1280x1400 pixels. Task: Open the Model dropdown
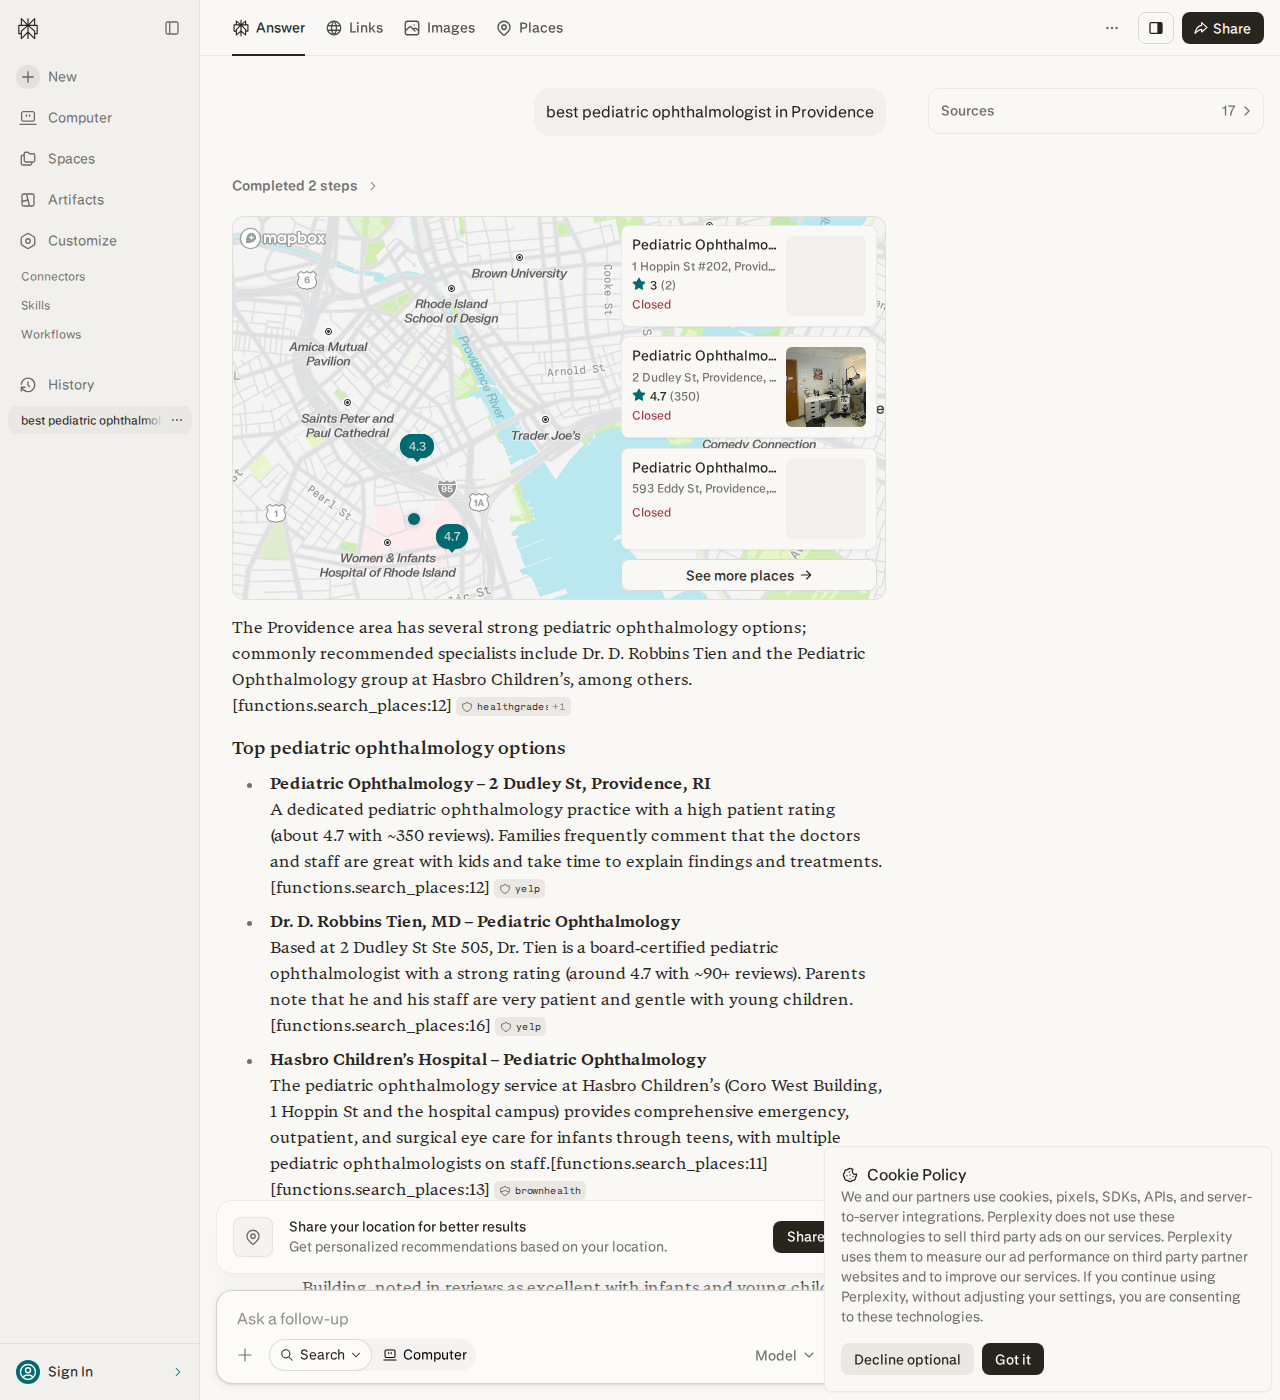point(785,1355)
